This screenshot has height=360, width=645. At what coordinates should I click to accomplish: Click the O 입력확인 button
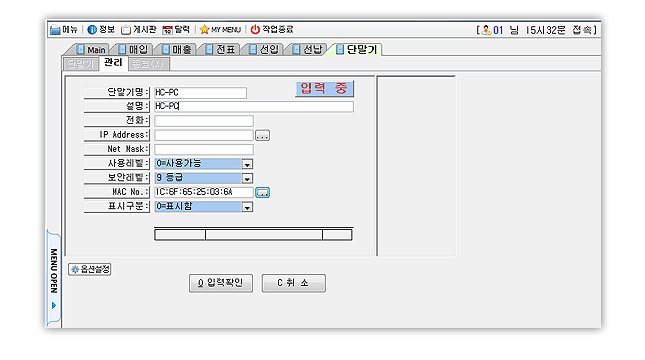pos(221,283)
